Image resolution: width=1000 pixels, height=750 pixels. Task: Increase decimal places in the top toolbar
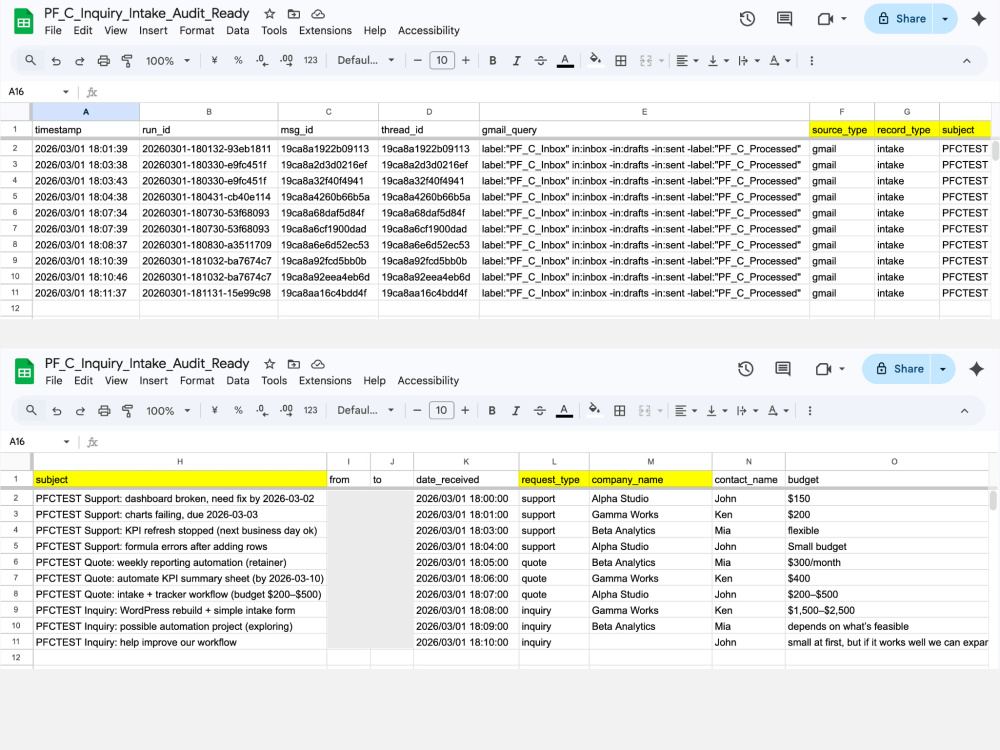point(286,60)
